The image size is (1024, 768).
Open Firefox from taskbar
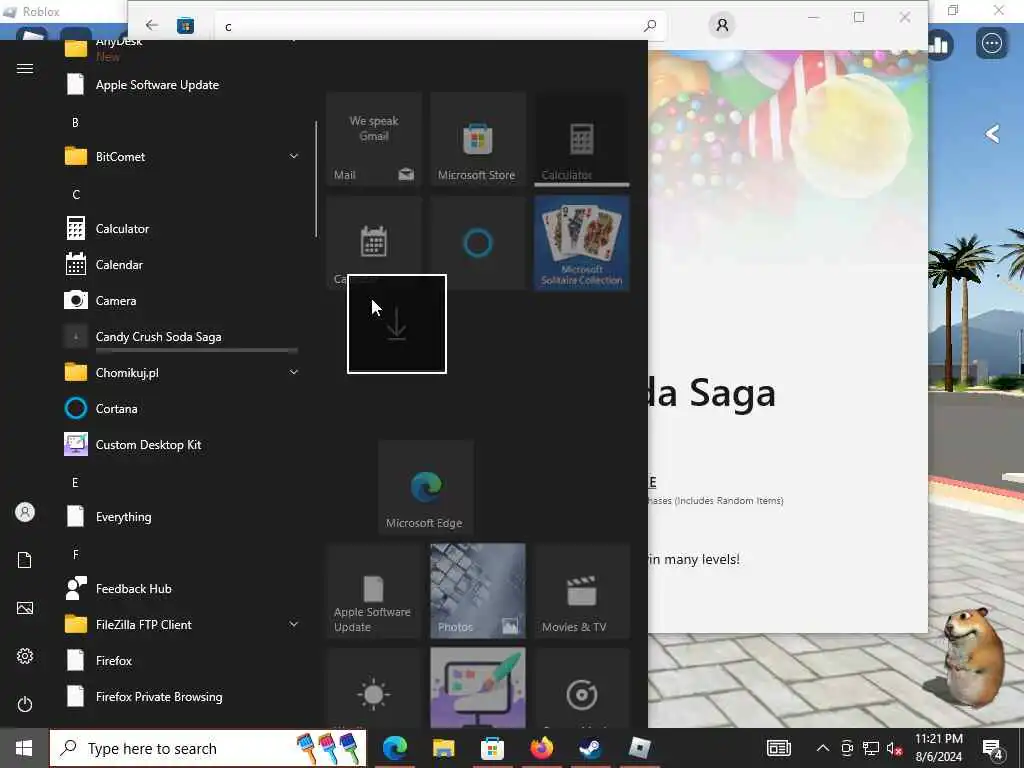(x=541, y=748)
